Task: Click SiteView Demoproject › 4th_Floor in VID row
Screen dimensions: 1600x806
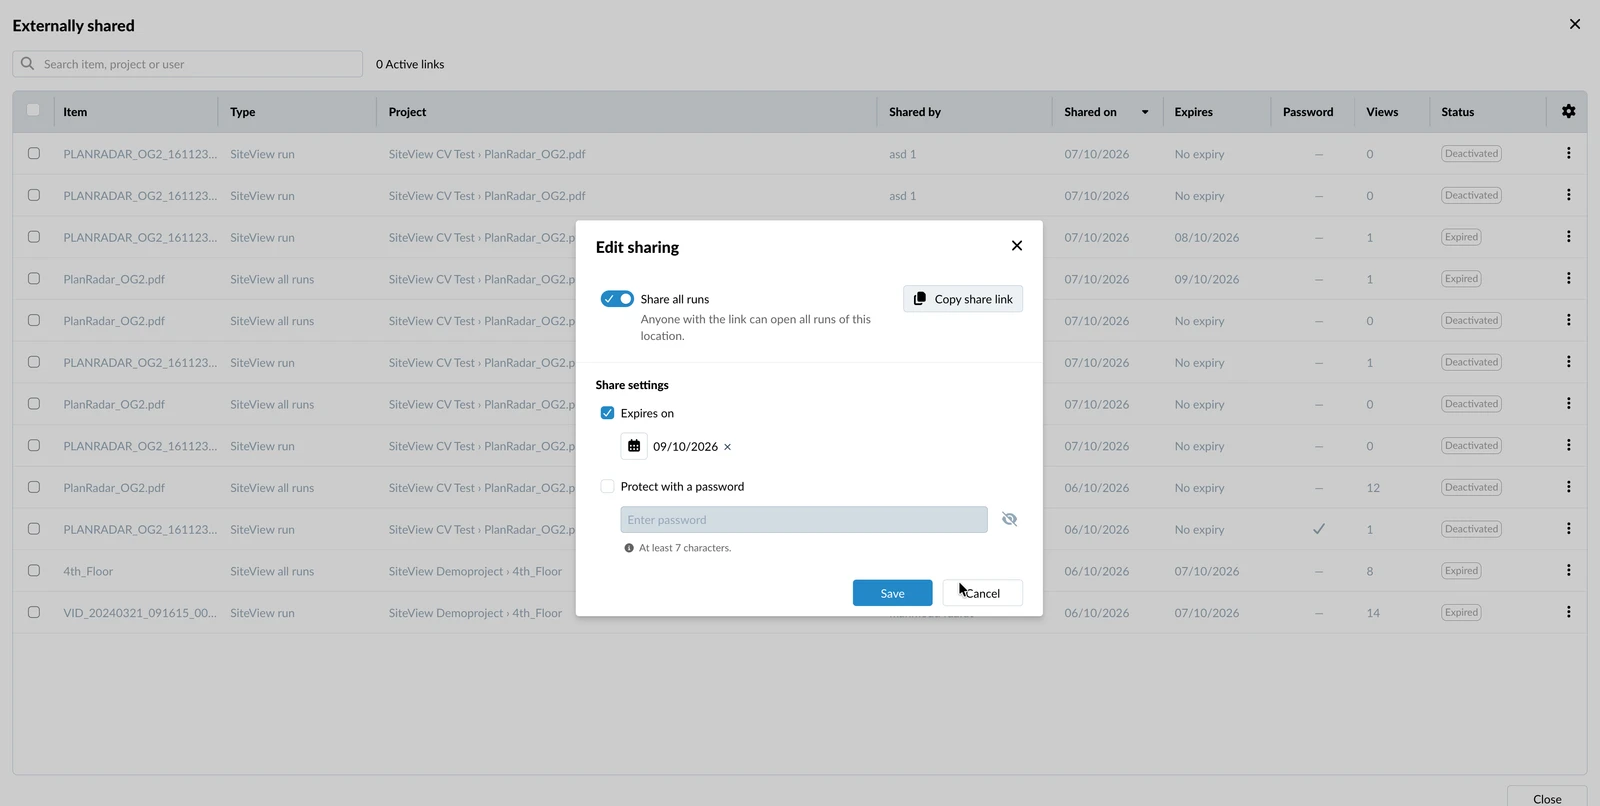Action: tap(475, 613)
